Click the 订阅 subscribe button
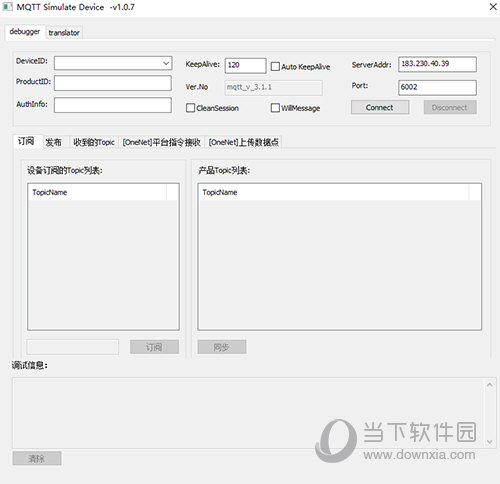The image size is (500, 484). tap(154, 347)
